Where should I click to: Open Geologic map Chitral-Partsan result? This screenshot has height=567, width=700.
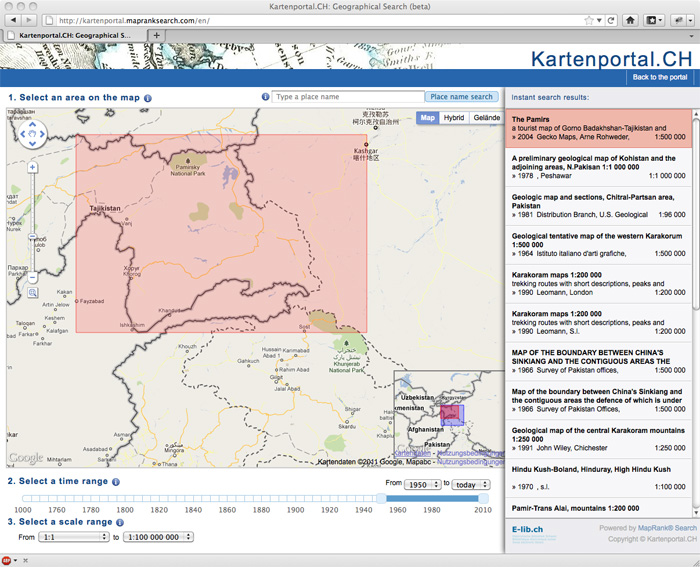[x=598, y=206]
